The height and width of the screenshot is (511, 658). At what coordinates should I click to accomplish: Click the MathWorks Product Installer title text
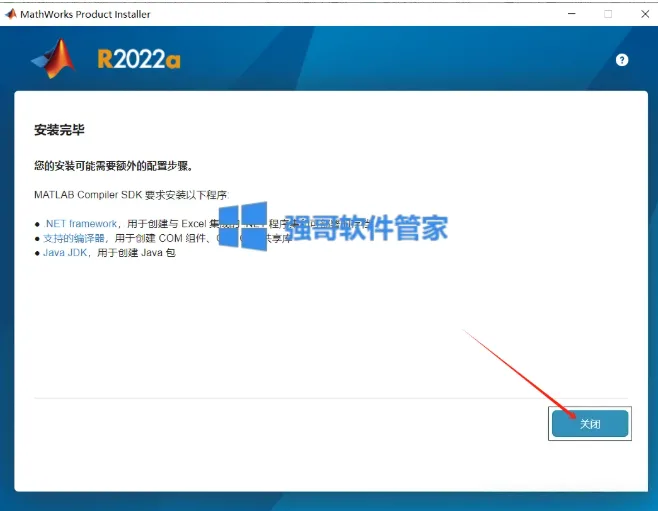click(x=85, y=14)
